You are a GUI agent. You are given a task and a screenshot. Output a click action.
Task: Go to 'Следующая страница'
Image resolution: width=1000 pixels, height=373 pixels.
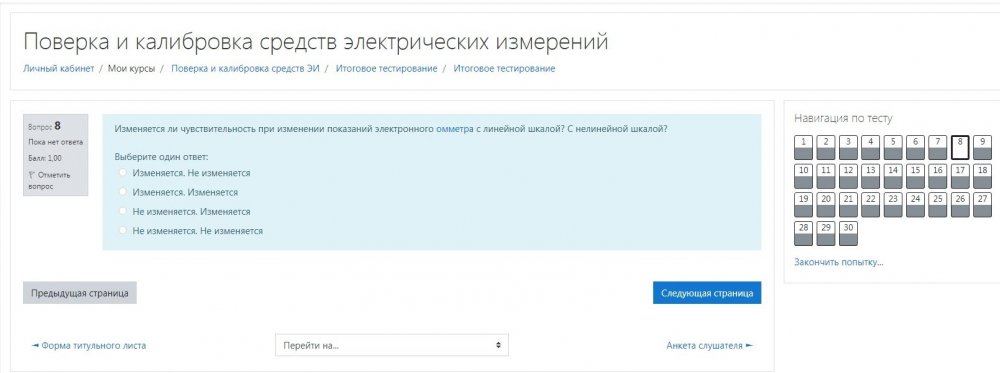tap(707, 293)
